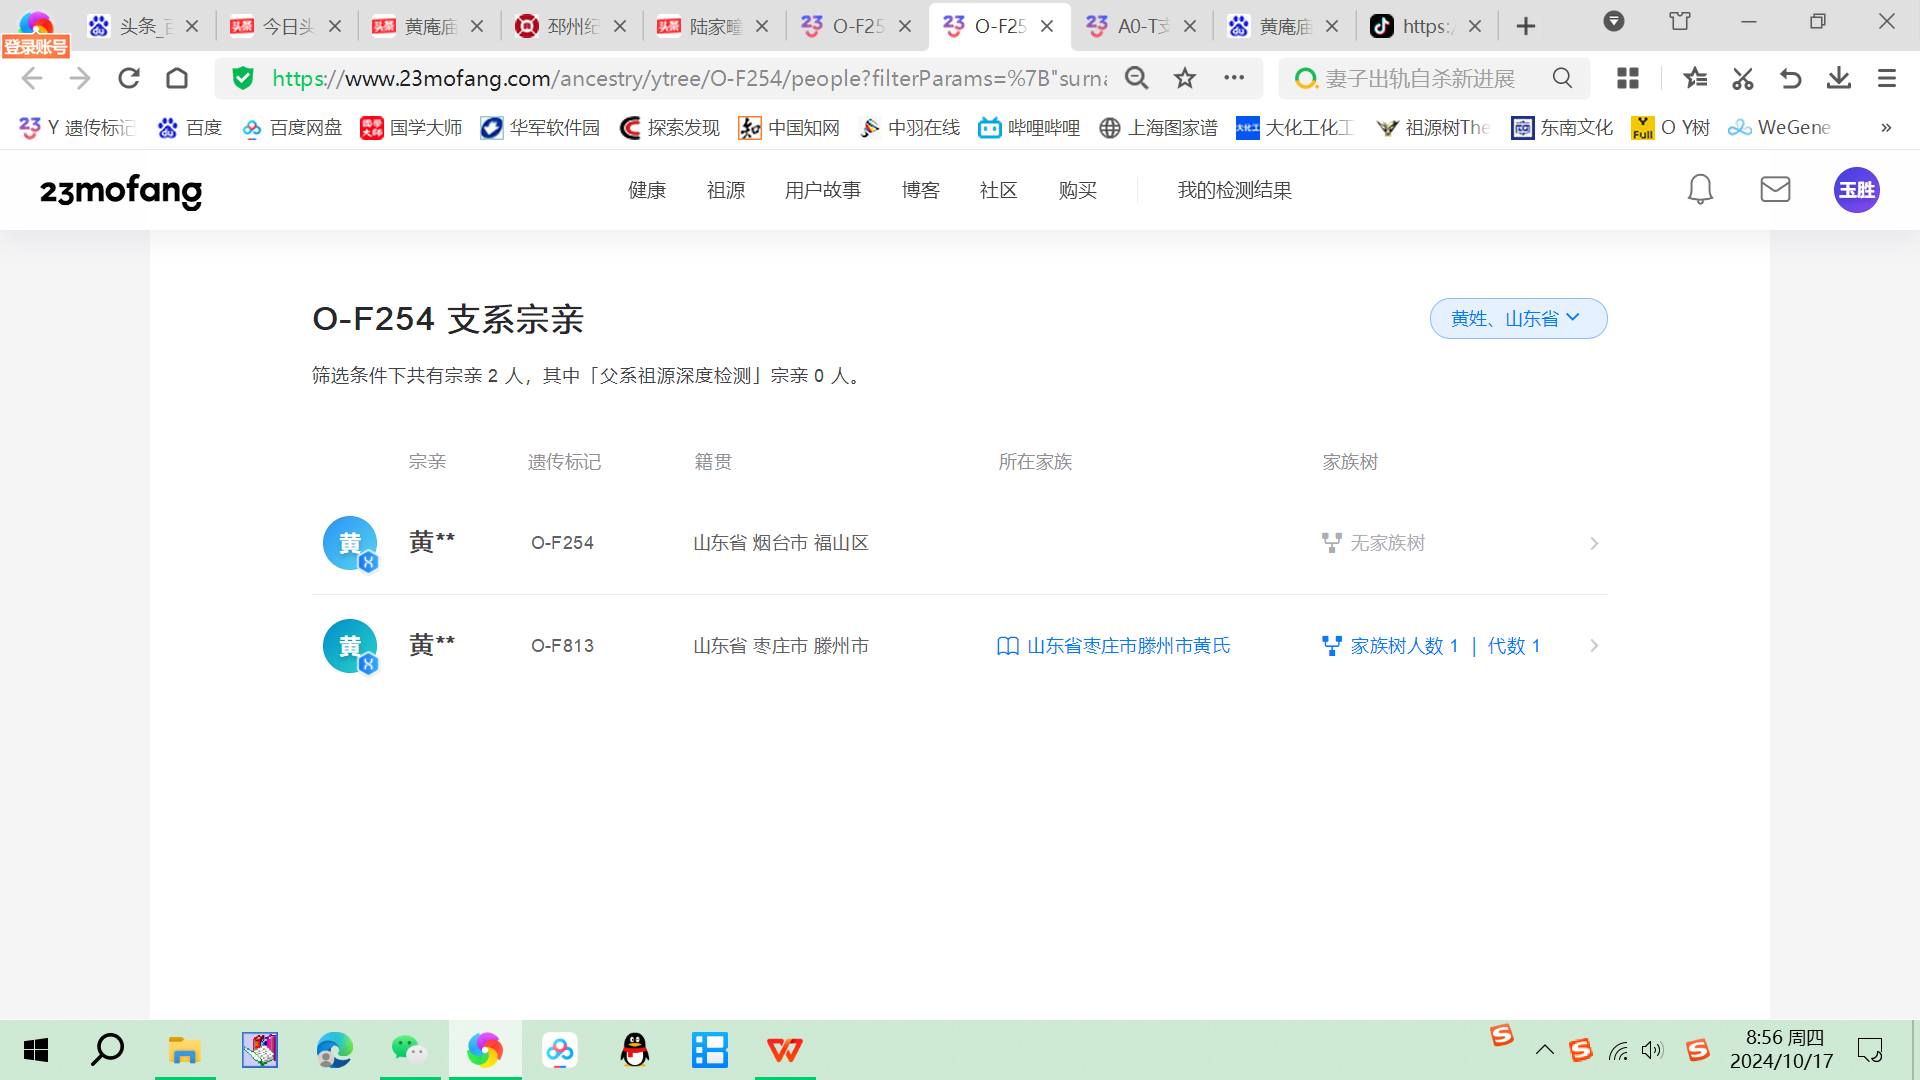Click the 山东省 枣庄市 滕州市 cell

pos(781,646)
